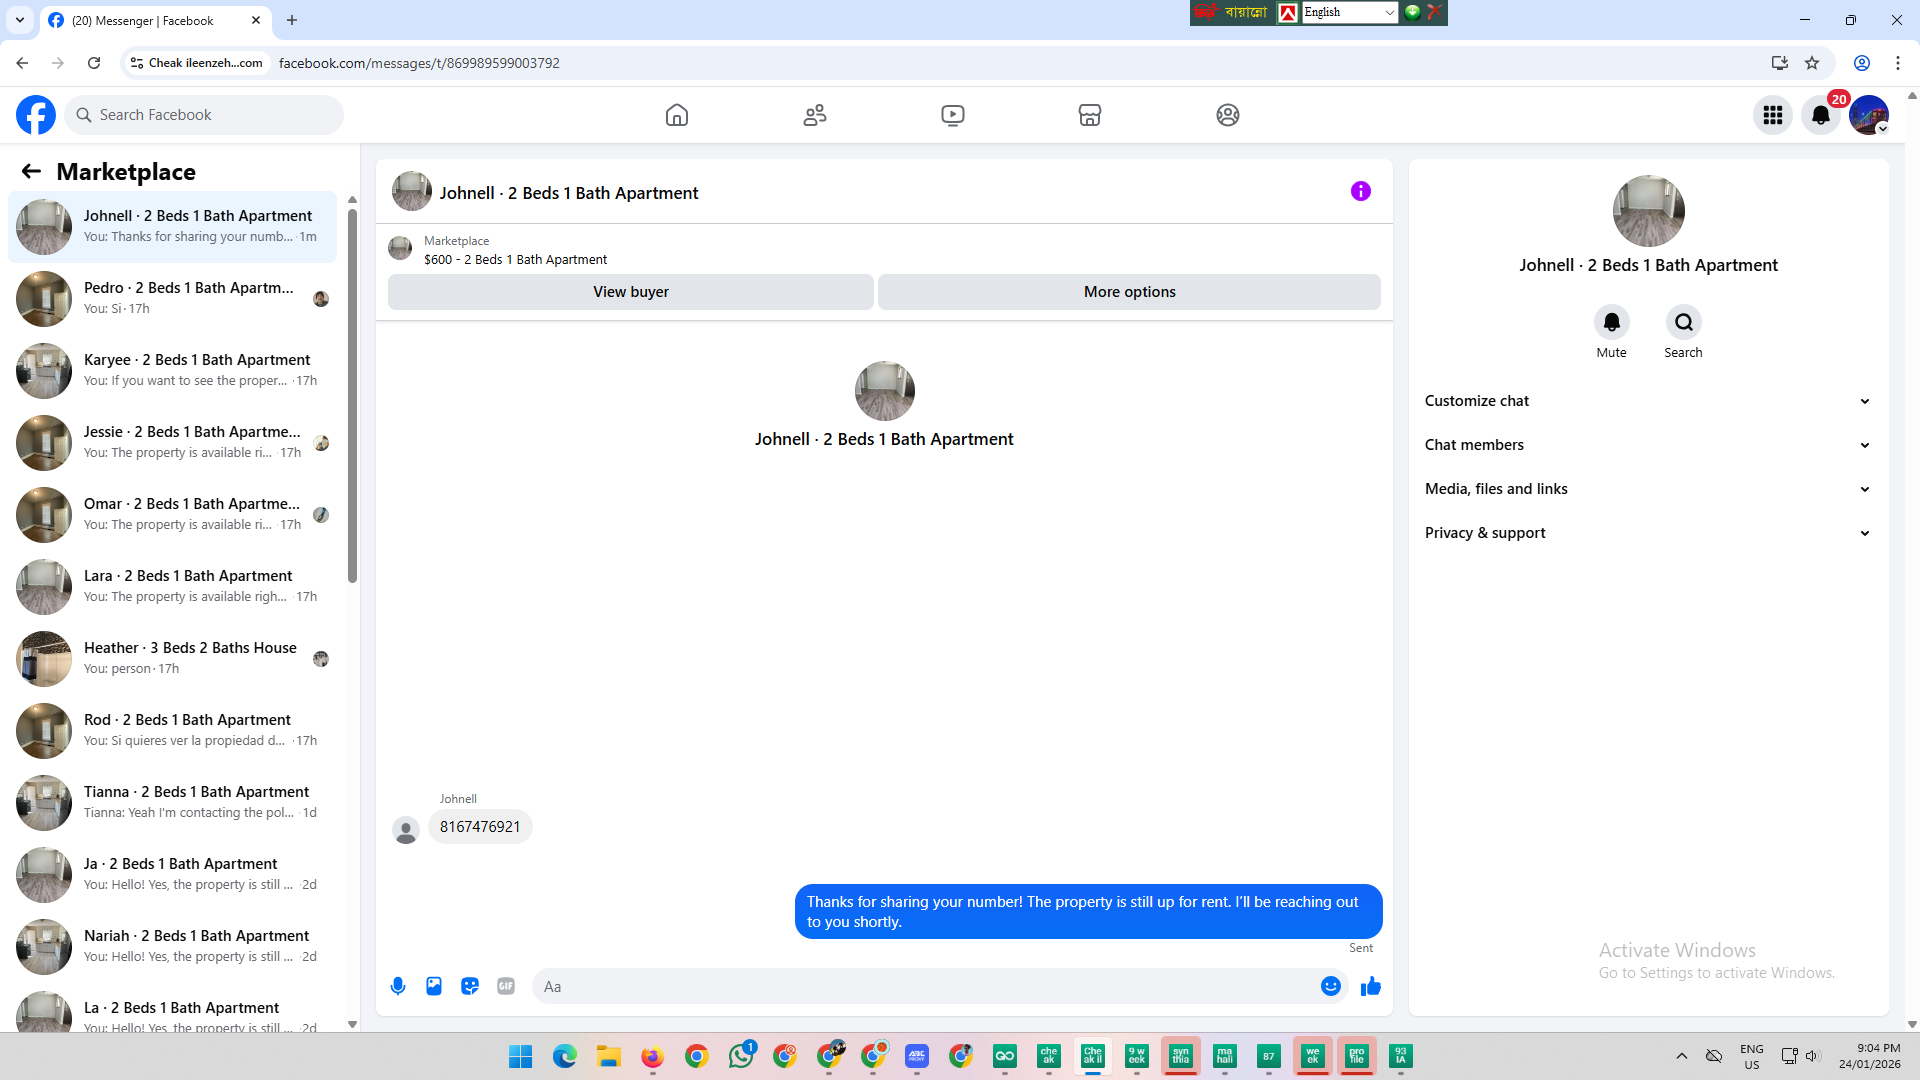Expand Media, files and links section
This screenshot has height=1080, width=1920.
(x=1647, y=489)
